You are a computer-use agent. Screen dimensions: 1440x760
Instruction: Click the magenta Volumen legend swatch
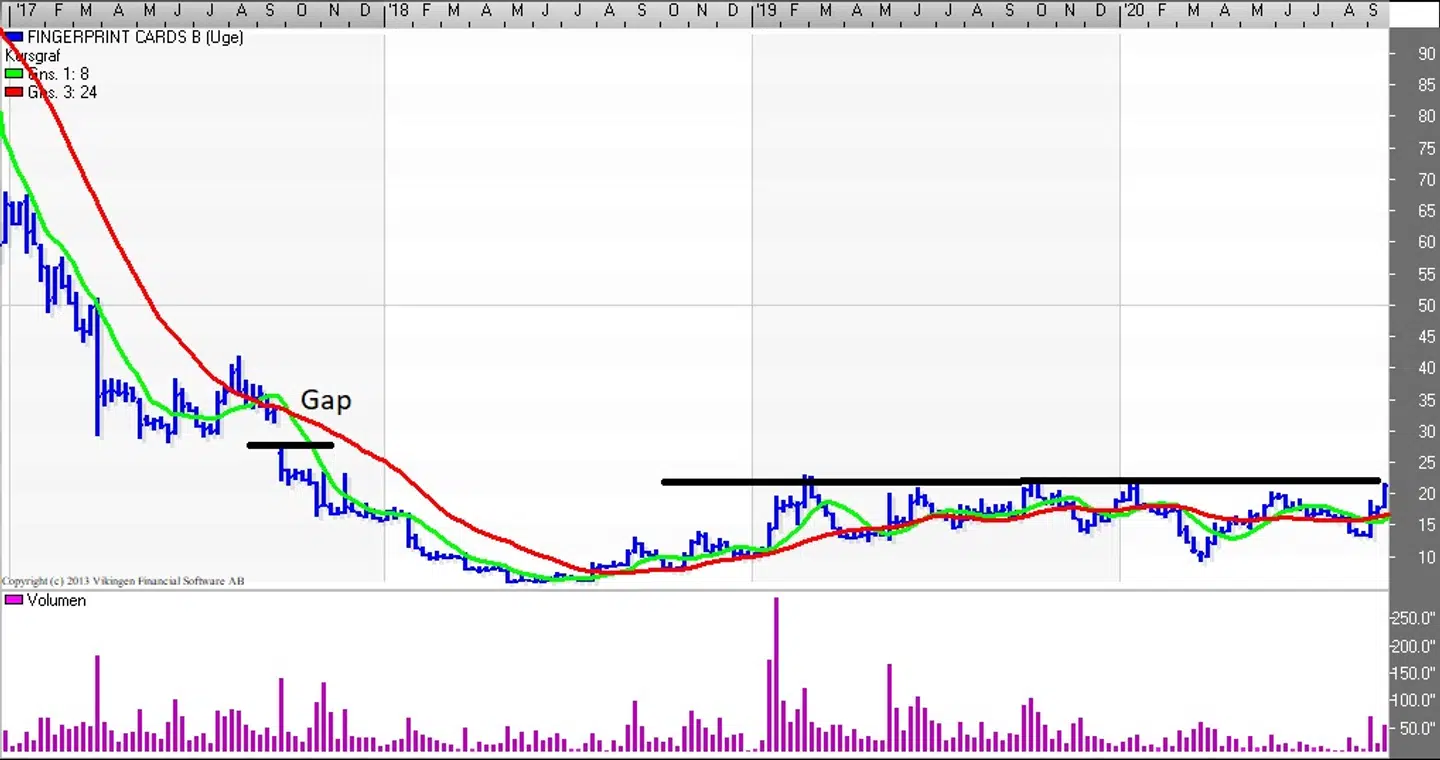(x=14, y=600)
